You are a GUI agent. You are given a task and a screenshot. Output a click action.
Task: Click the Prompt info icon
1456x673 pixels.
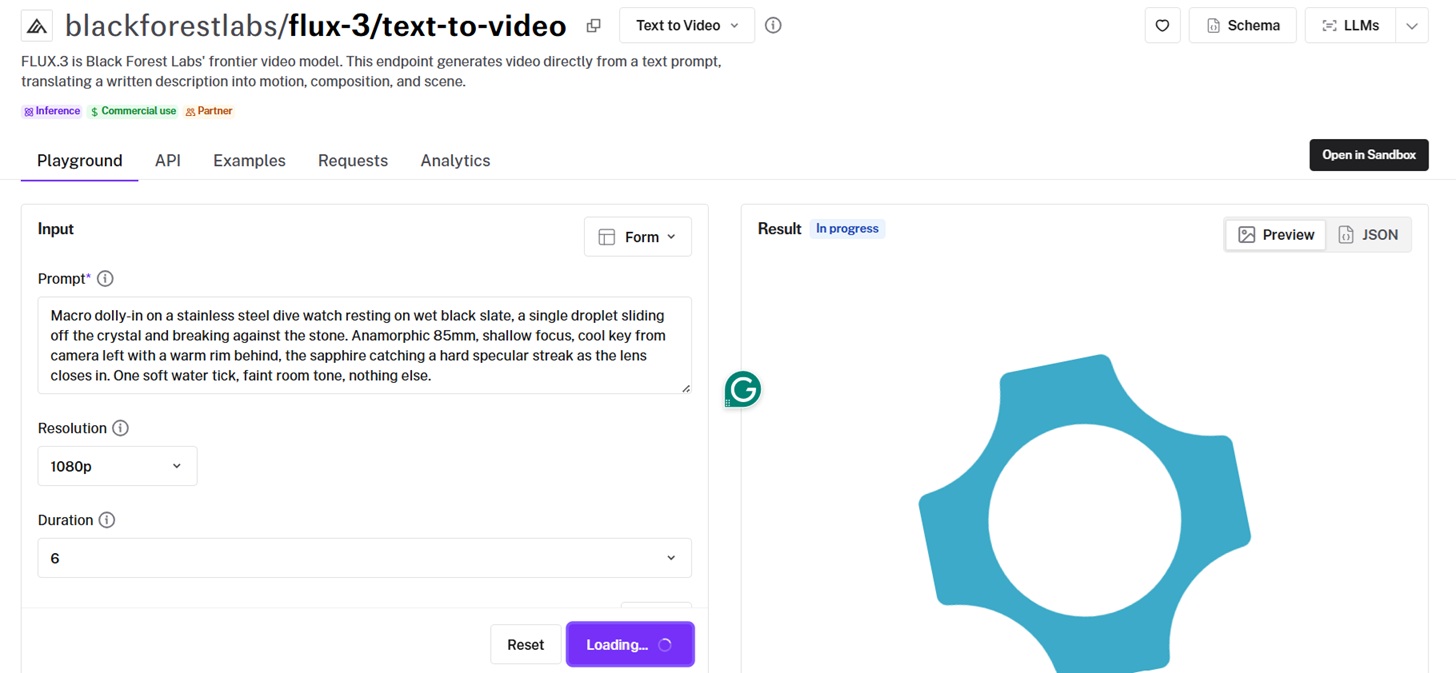(105, 279)
